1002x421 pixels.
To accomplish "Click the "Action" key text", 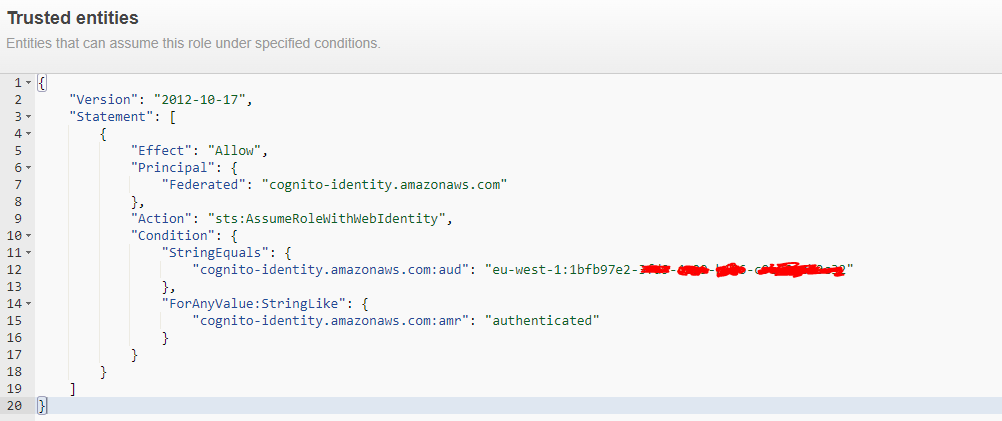I will 161,218.
